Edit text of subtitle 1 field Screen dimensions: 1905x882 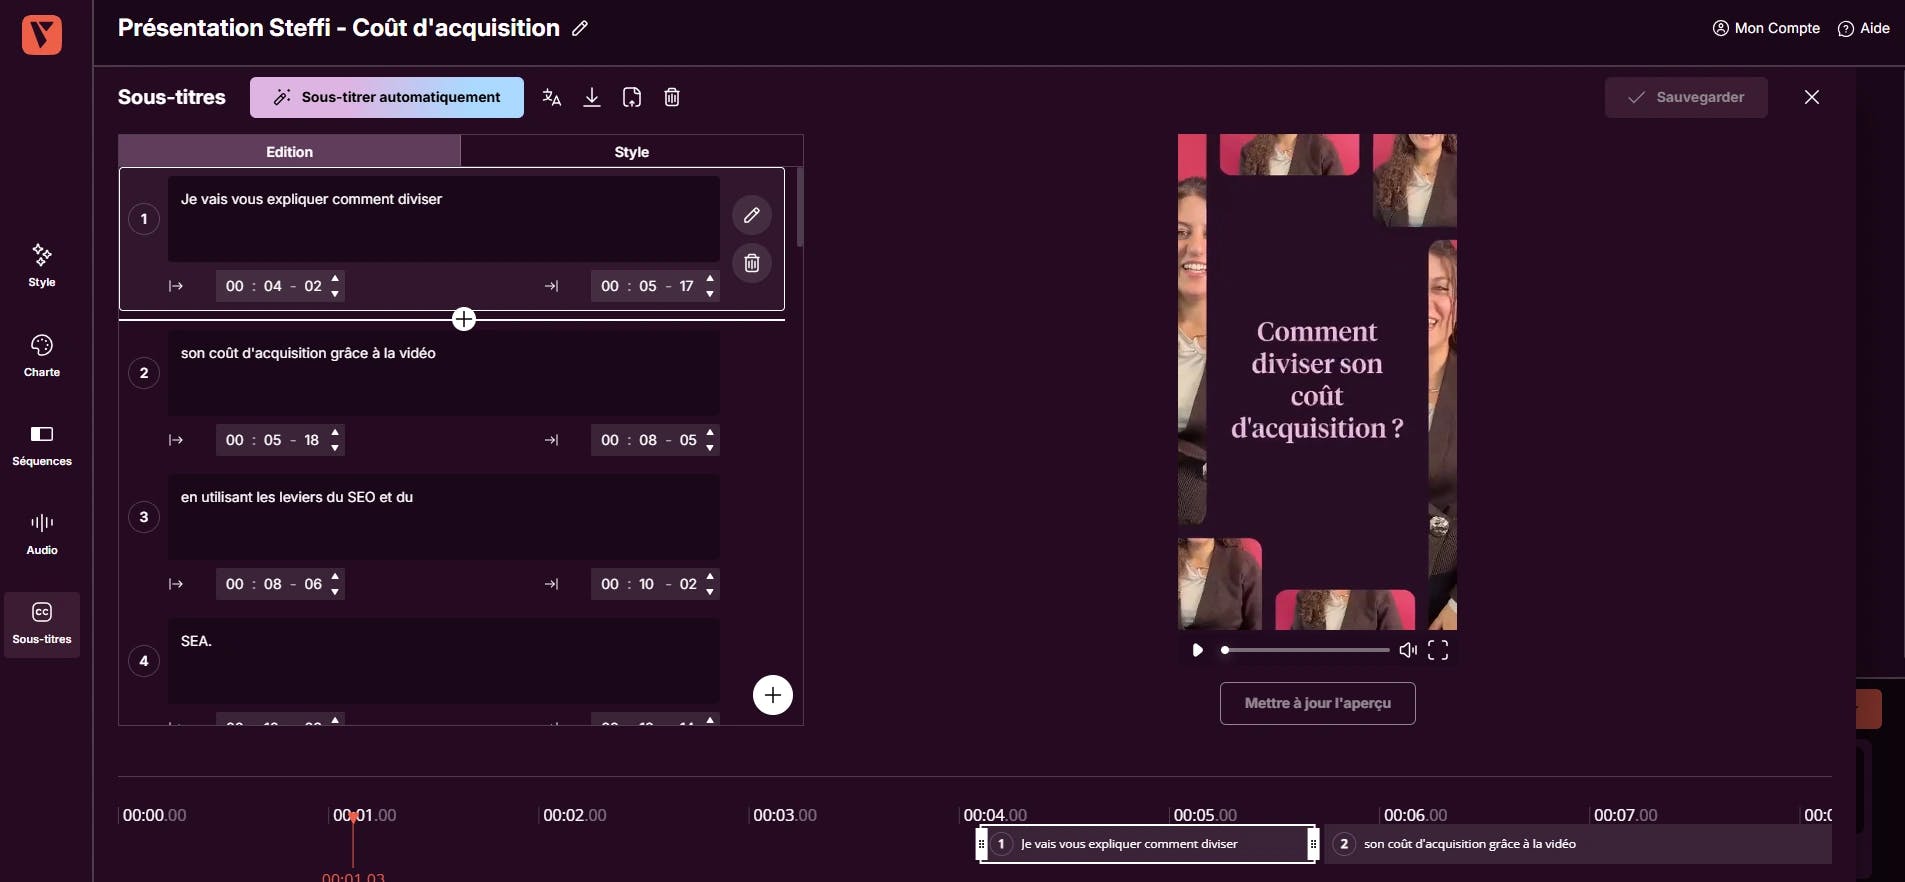444,219
